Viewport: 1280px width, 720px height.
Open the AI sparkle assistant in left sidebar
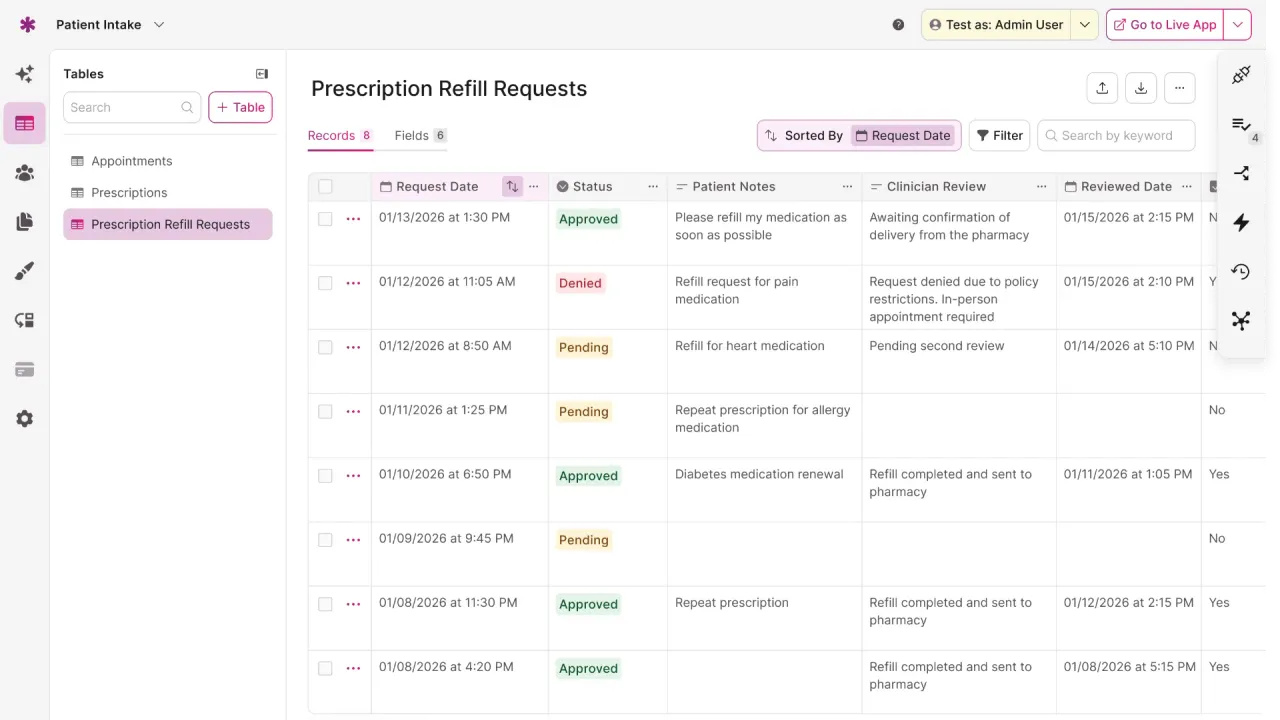(x=25, y=74)
